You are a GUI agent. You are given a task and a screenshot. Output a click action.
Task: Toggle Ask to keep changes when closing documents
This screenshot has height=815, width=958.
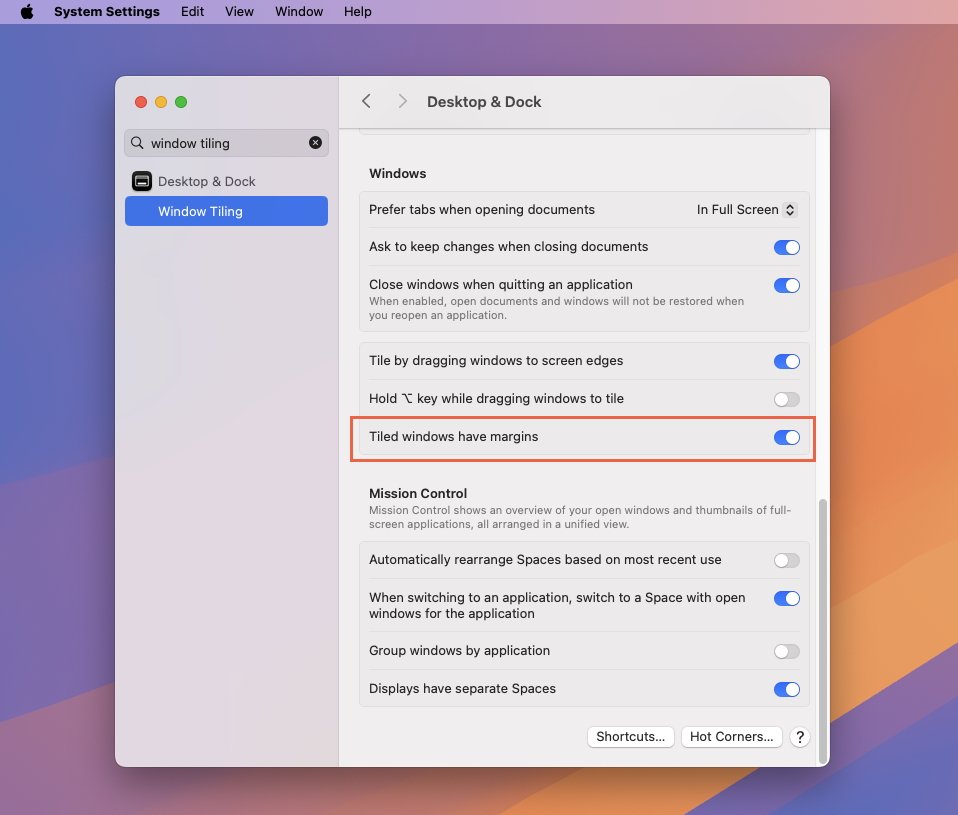tap(786, 247)
